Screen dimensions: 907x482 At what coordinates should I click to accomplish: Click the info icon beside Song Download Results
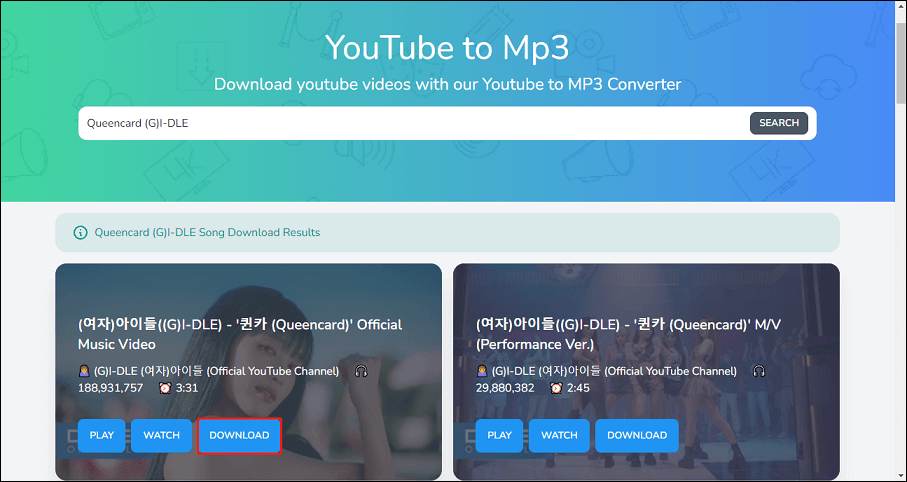click(x=80, y=233)
